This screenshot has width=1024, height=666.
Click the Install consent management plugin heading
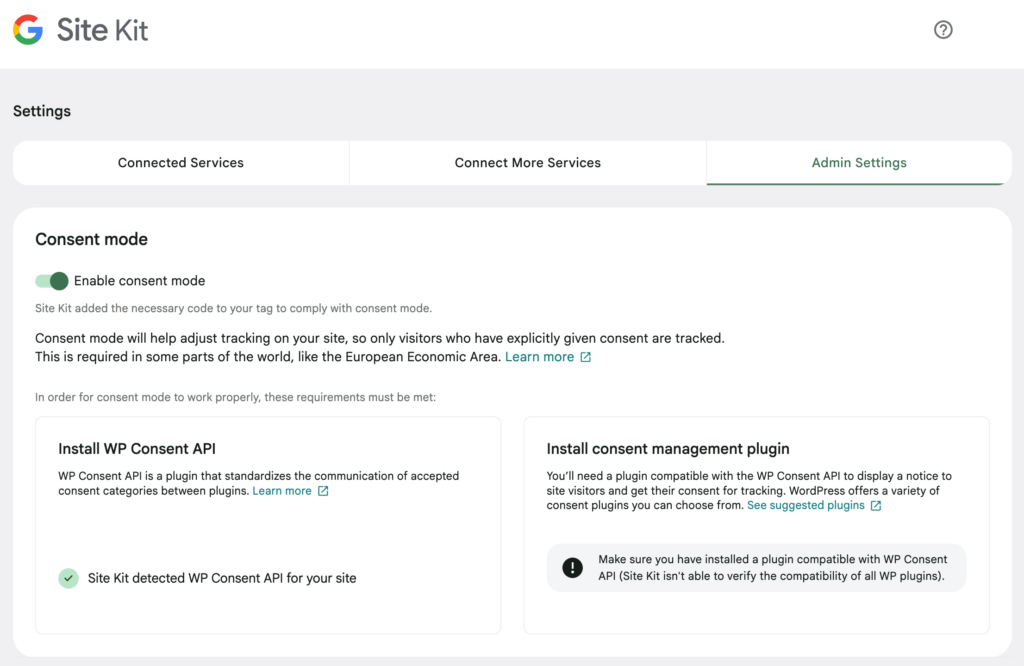(x=668, y=449)
